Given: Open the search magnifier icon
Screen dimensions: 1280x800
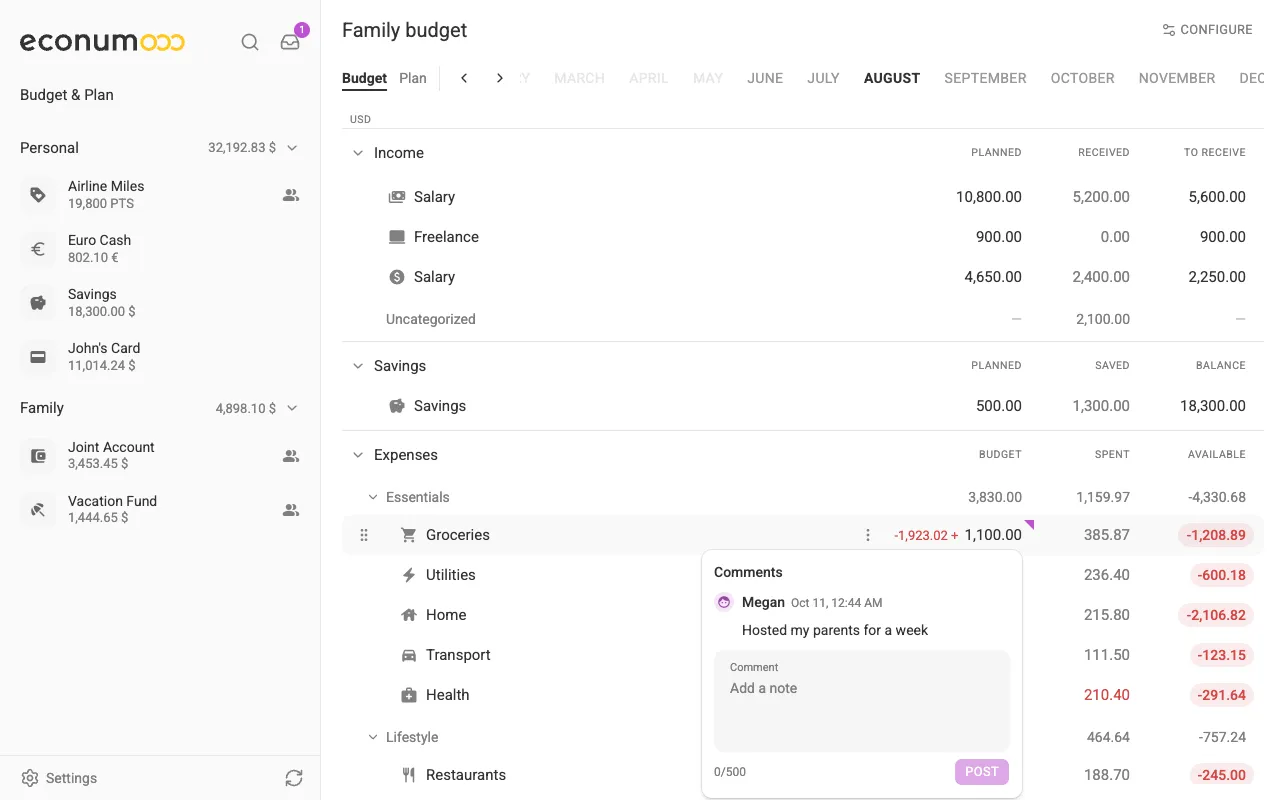Looking at the screenshot, I should coord(250,42).
